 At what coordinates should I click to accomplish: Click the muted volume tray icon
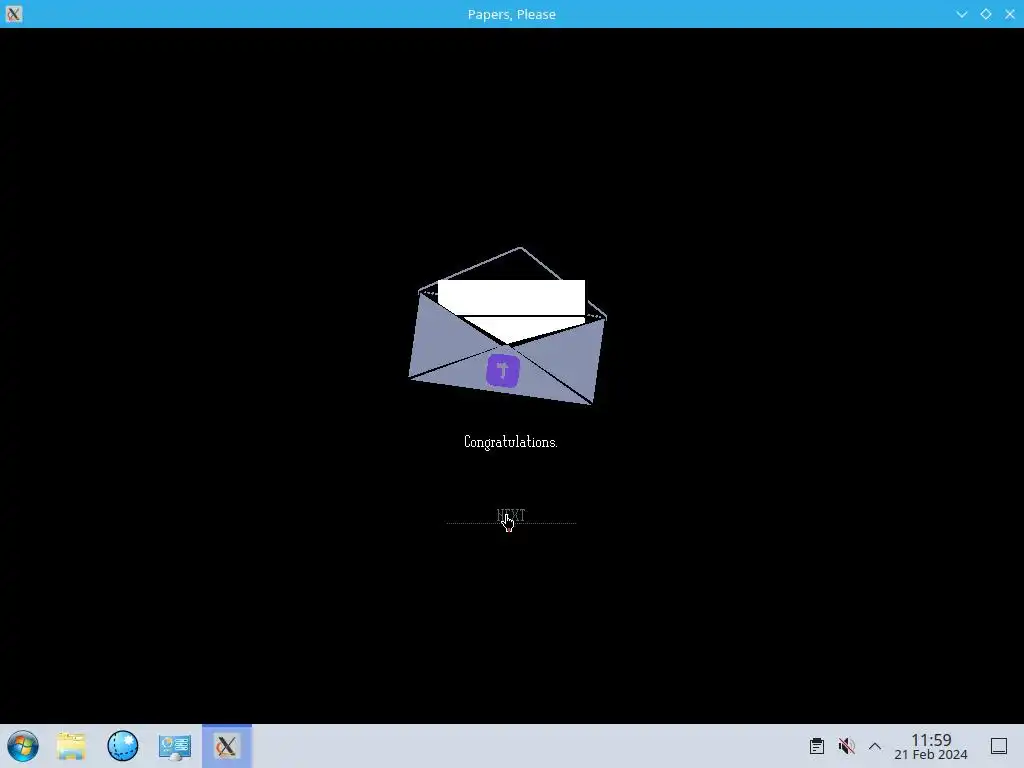(x=846, y=746)
